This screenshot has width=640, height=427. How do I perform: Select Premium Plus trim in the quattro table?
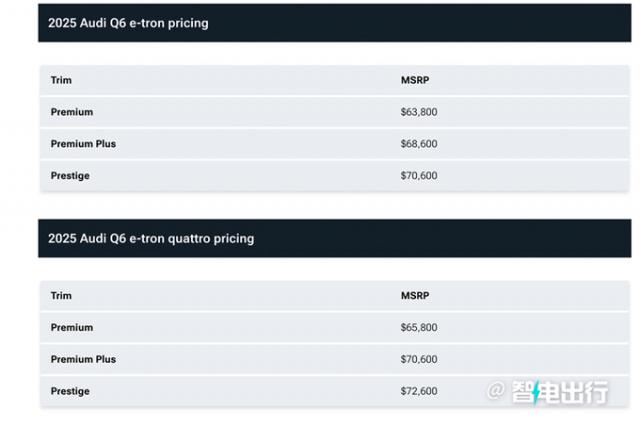point(83,360)
